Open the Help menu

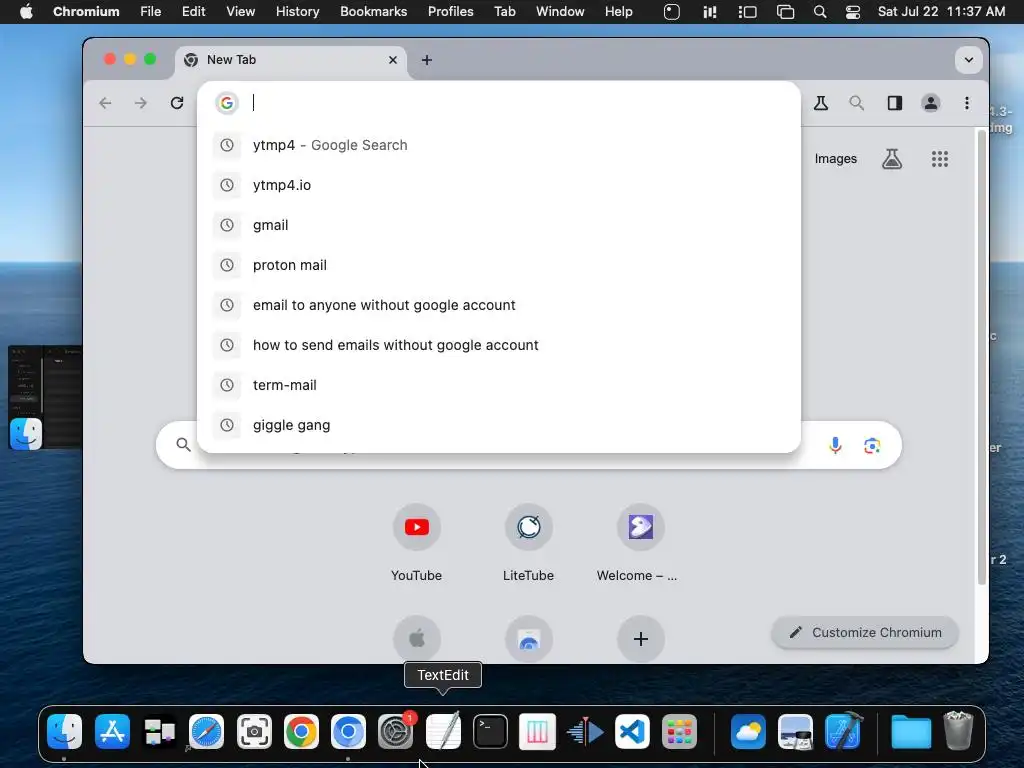(x=618, y=12)
